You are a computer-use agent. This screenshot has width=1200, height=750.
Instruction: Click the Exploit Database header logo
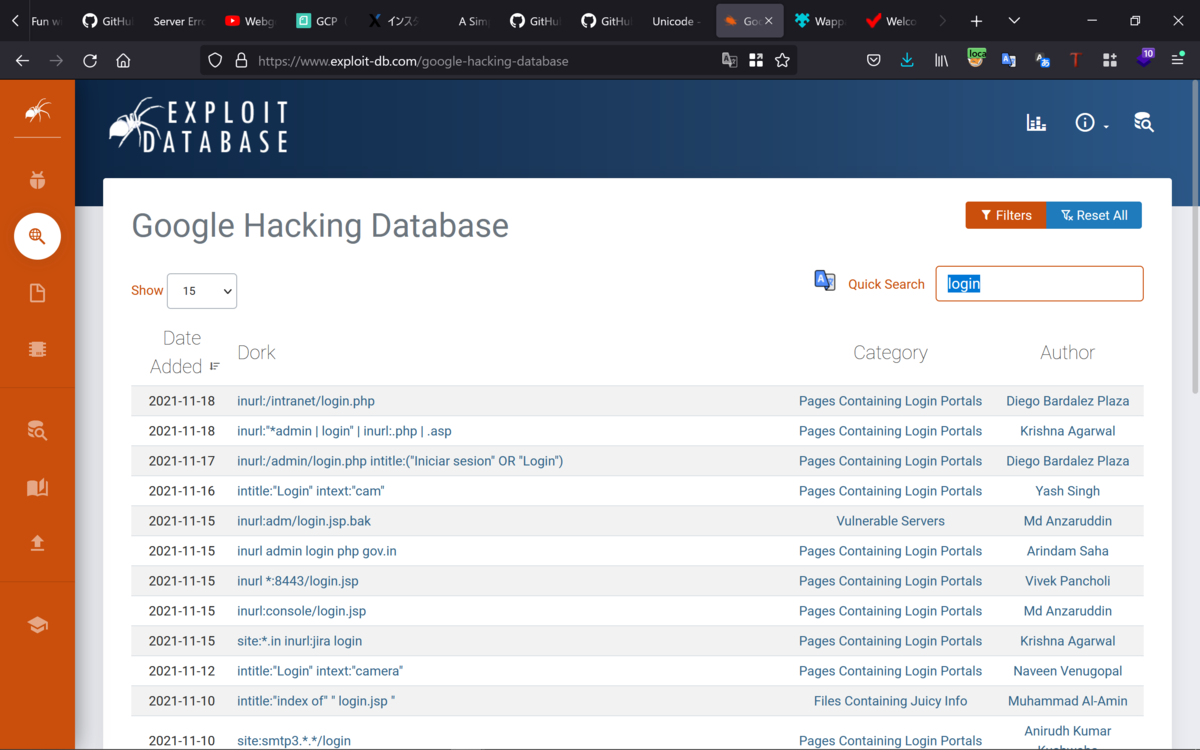198,126
